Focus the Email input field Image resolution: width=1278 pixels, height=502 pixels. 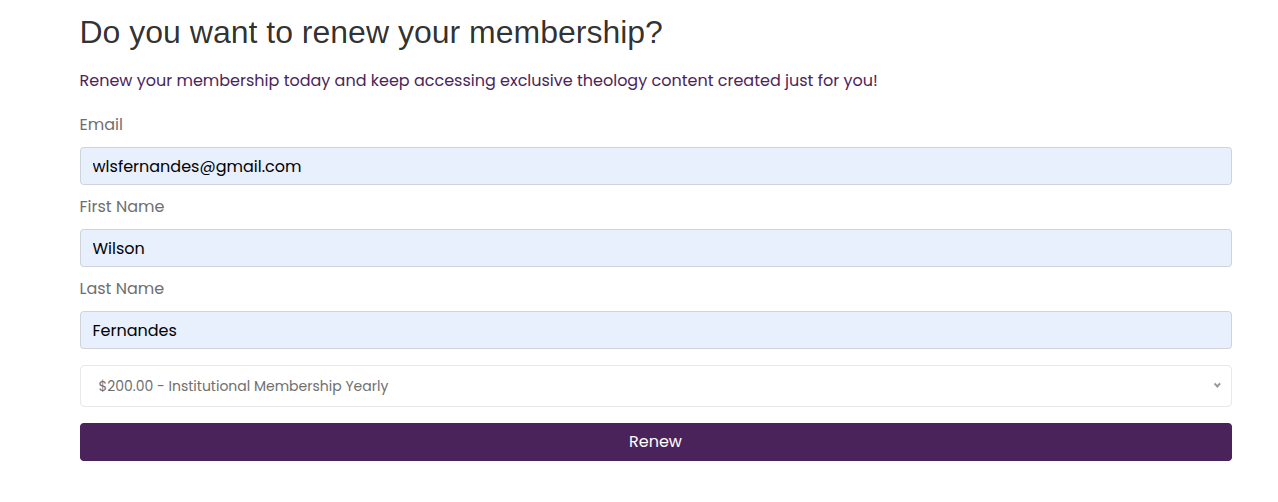coord(655,166)
